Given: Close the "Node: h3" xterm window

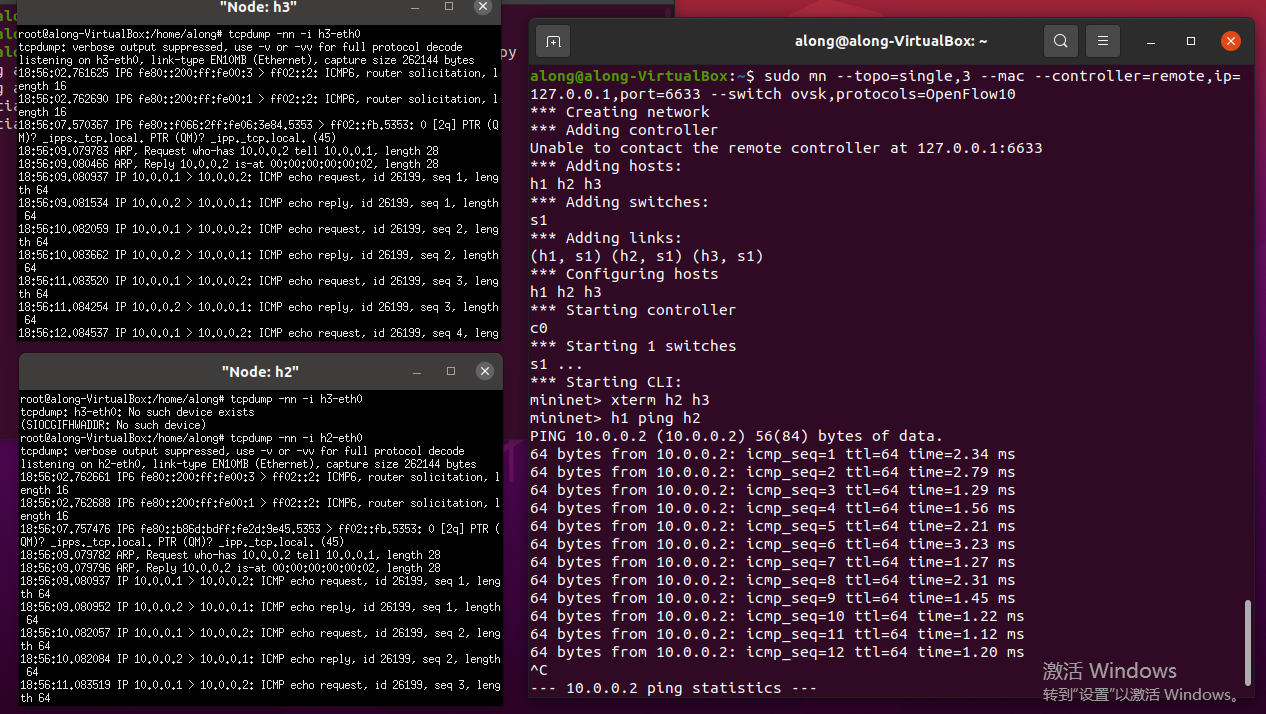Looking at the screenshot, I should pyautogui.click(x=483, y=6).
